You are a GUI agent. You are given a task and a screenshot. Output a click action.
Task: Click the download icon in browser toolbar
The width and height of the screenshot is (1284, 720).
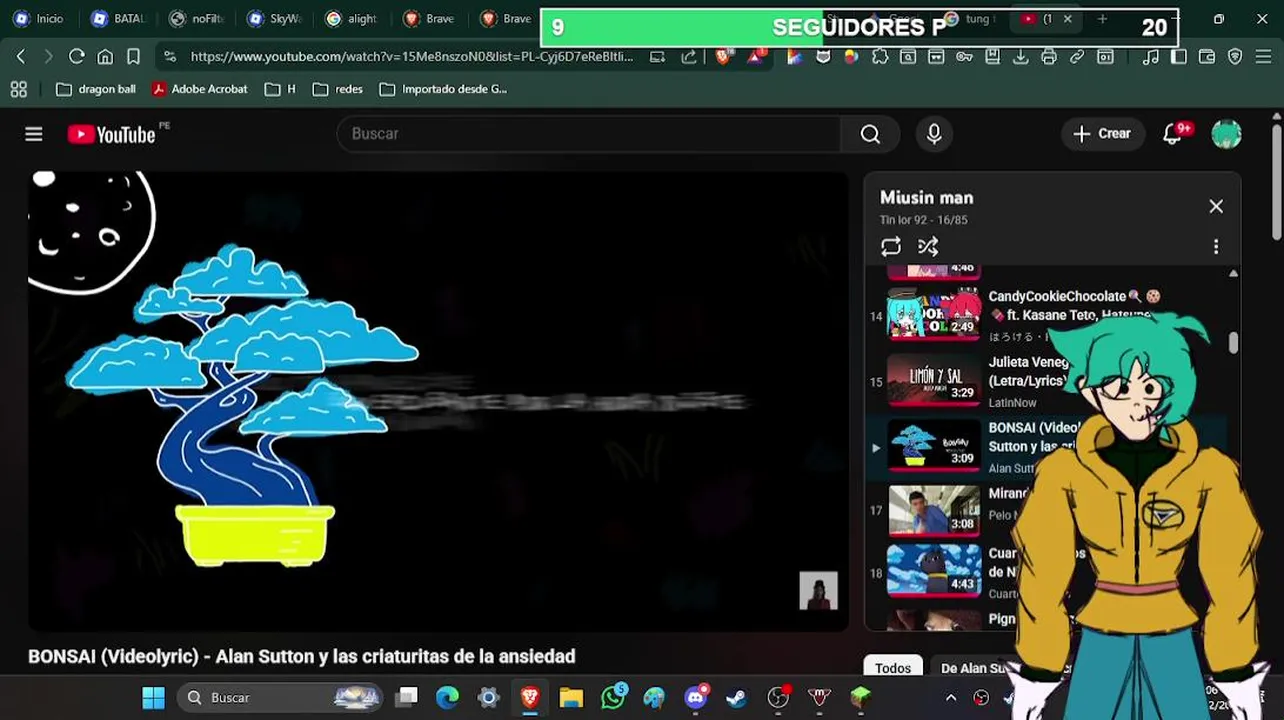click(1020, 57)
